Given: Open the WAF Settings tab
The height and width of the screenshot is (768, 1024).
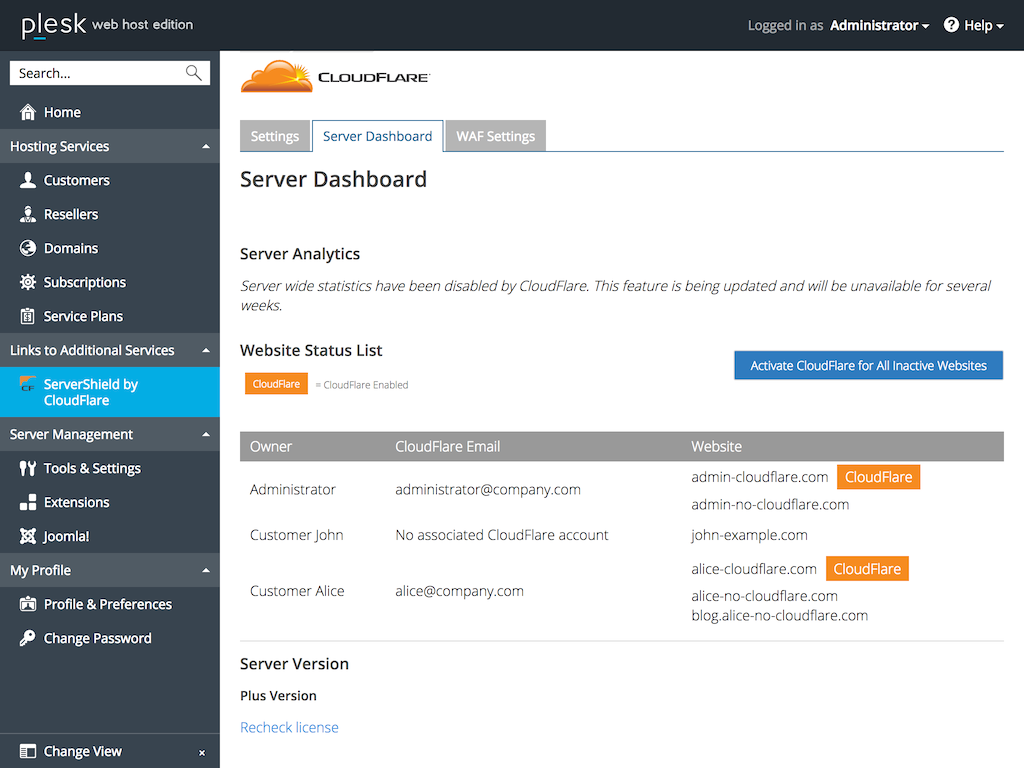Looking at the screenshot, I should click(x=496, y=136).
